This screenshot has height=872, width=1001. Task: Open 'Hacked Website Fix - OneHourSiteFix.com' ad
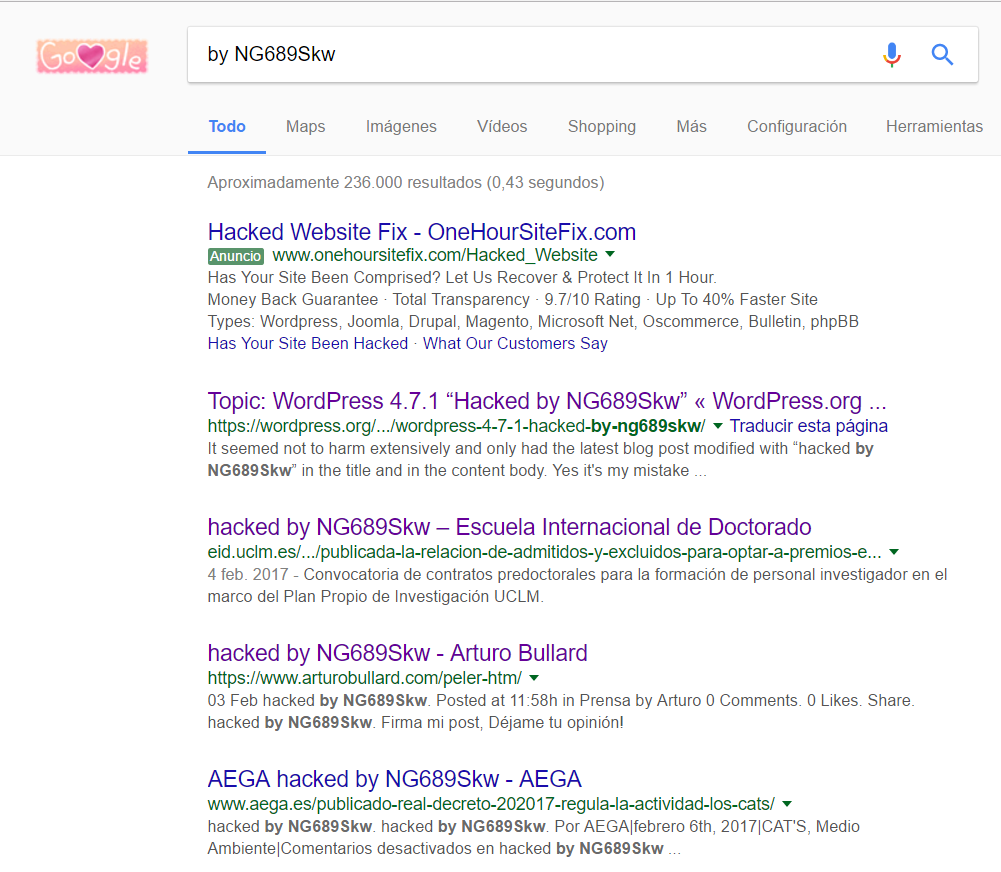click(x=422, y=232)
